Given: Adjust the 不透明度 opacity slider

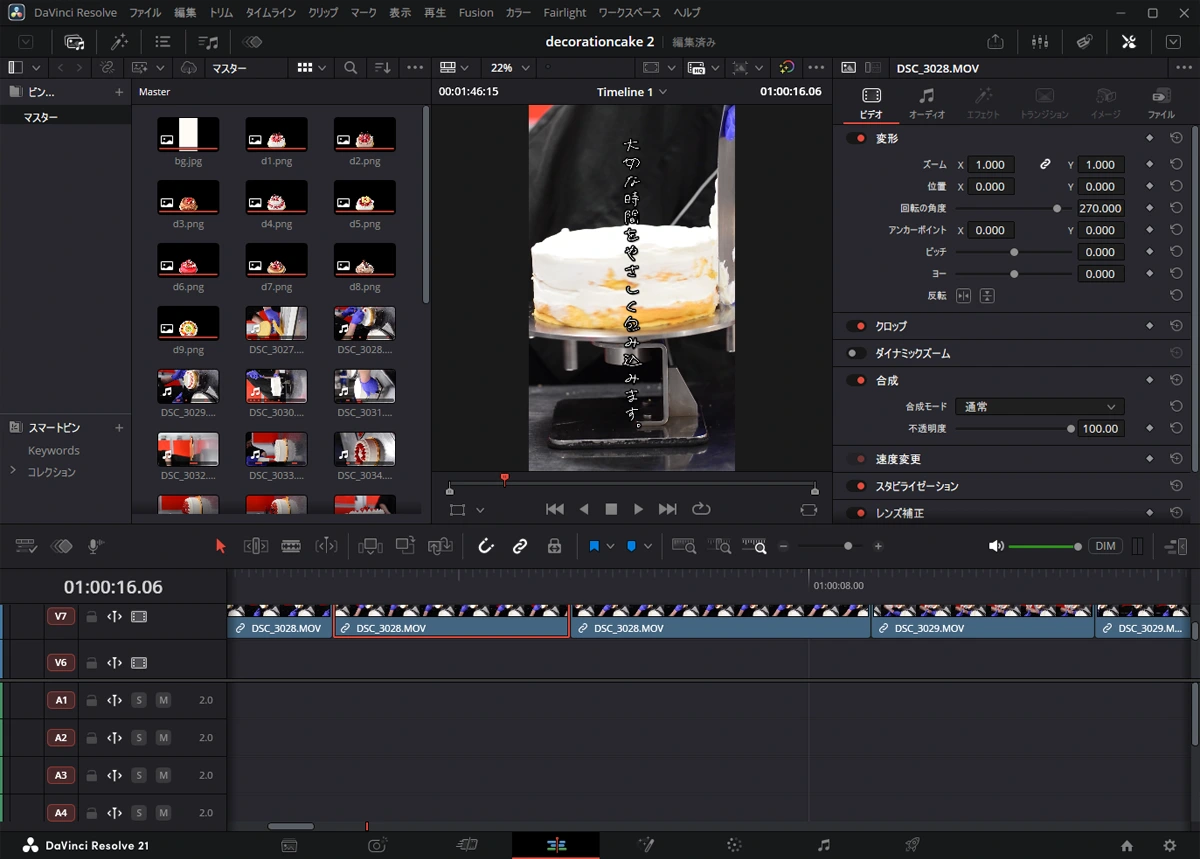Looking at the screenshot, I should [1013, 428].
